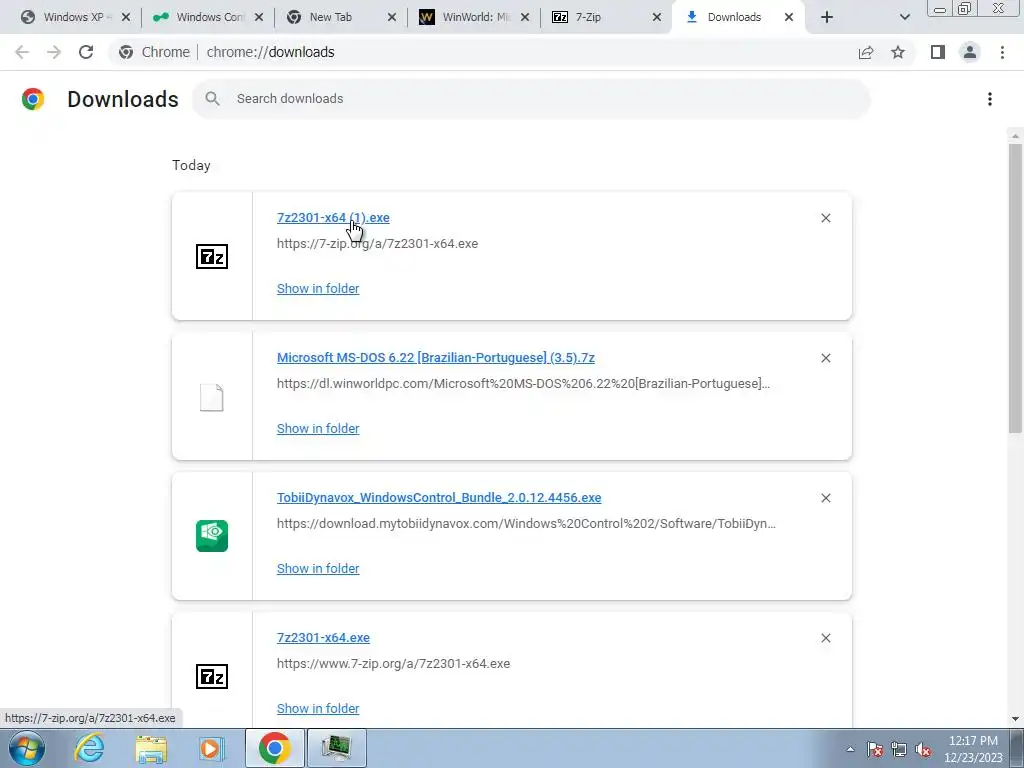1024x768 pixels.
Task: Click the browser Back arrow
Action: tap(22, 52)
